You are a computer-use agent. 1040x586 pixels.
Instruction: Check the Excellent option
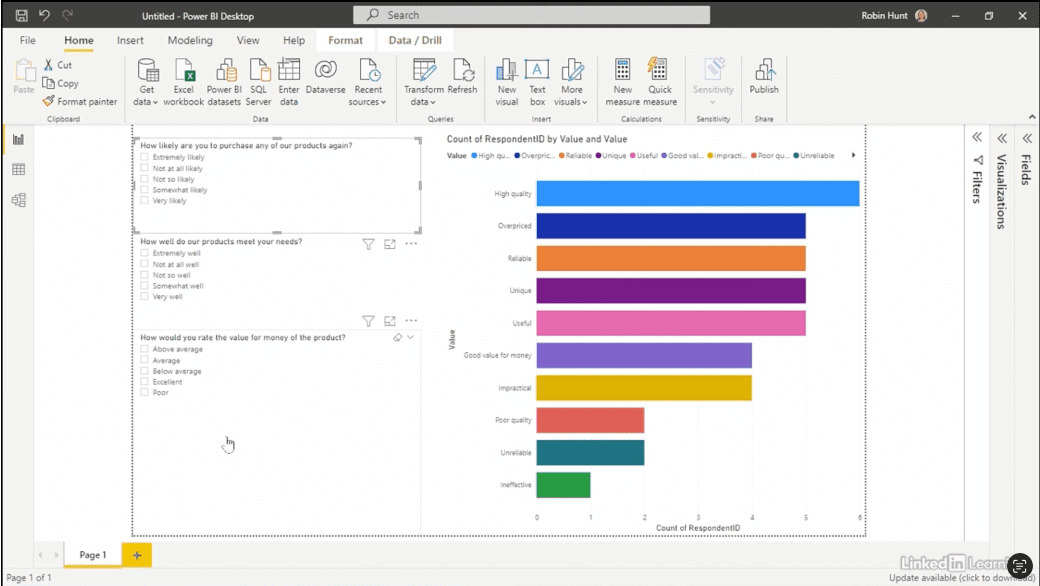(x=144, y=381)
